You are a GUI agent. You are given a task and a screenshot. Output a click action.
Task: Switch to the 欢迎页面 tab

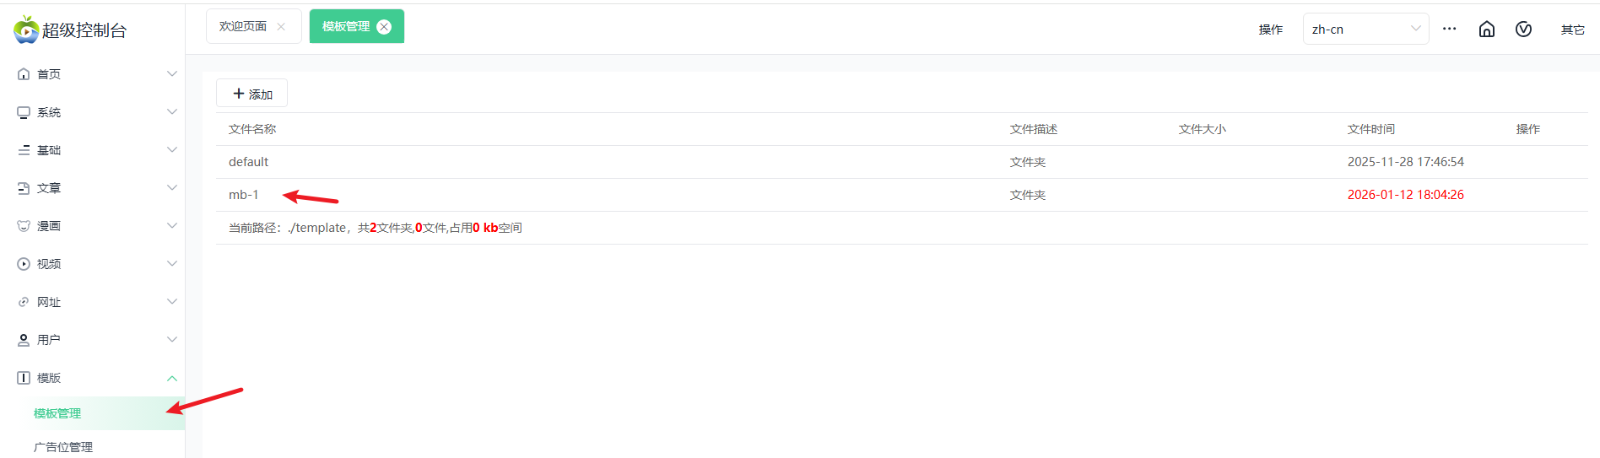(243, 27)
